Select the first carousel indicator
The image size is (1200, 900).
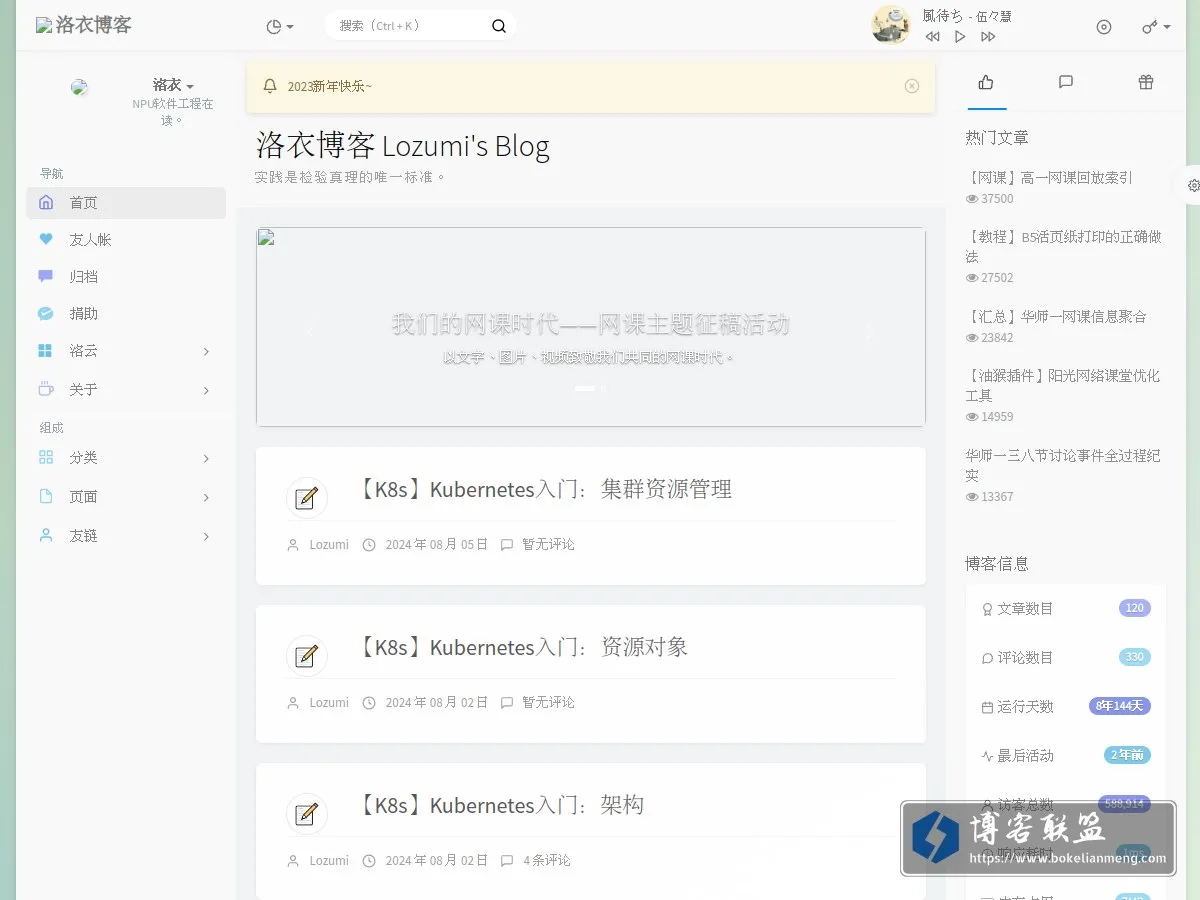585,388
